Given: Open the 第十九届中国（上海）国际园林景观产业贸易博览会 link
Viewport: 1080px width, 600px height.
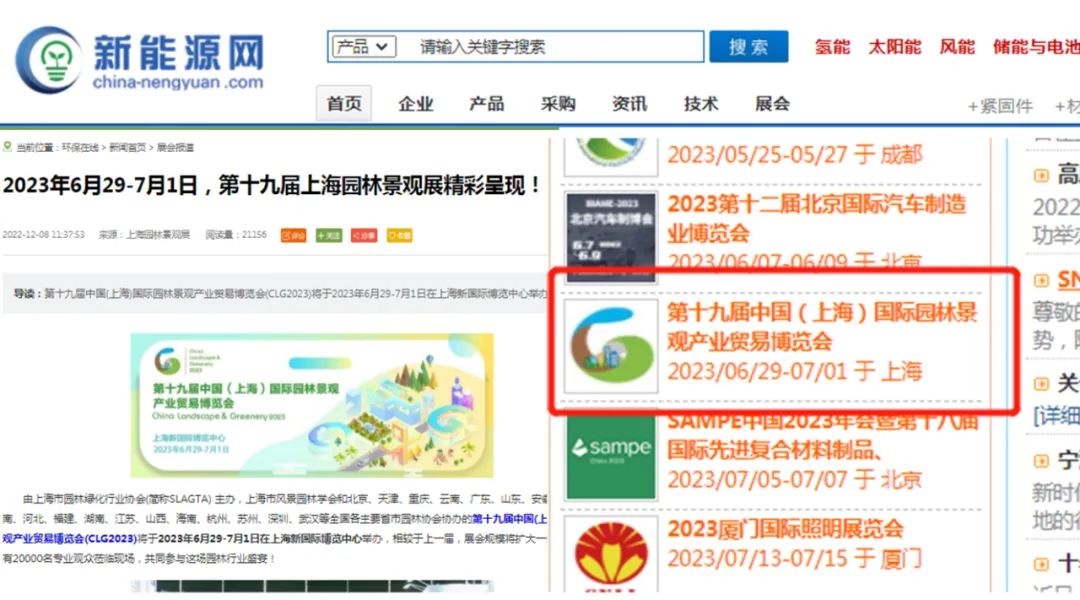Looking at the screenshot, I should tap(822, 327).
